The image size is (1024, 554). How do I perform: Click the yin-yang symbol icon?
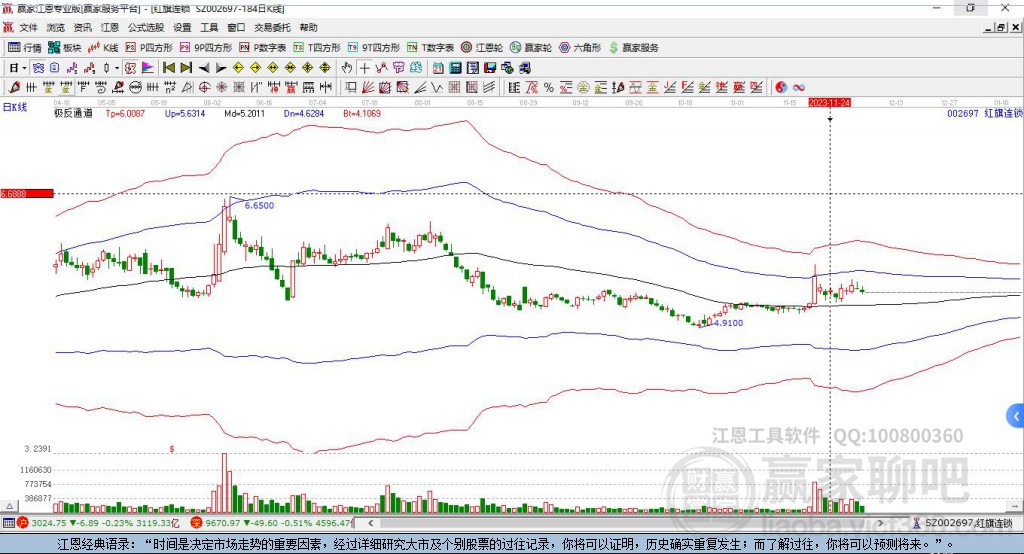coord(781,88)
